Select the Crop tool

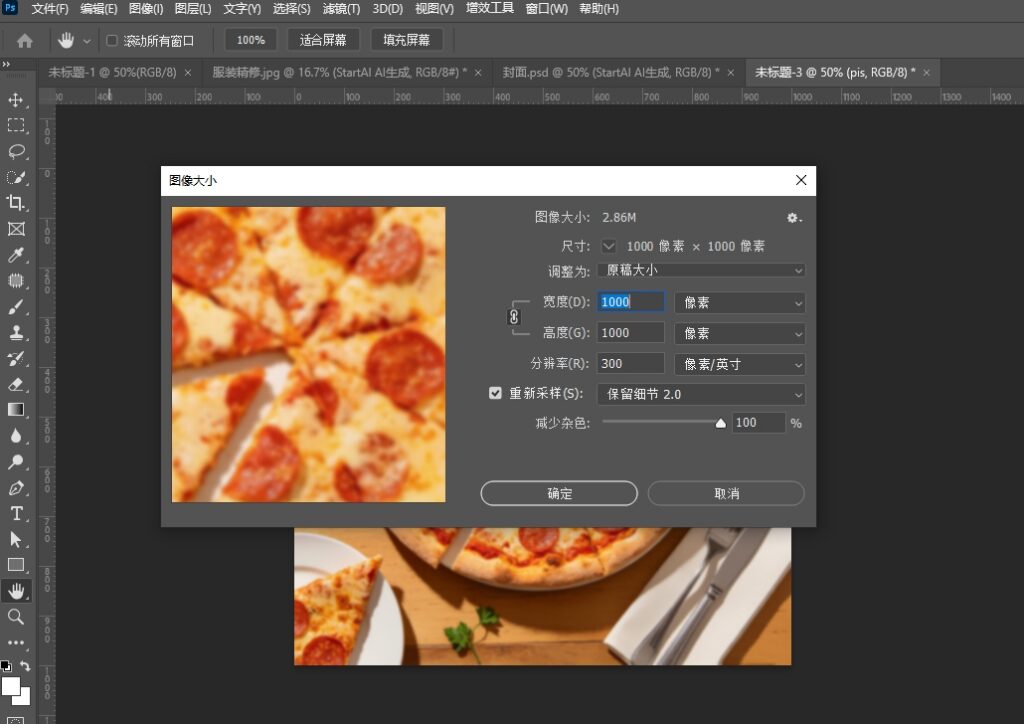coord(16,203)
